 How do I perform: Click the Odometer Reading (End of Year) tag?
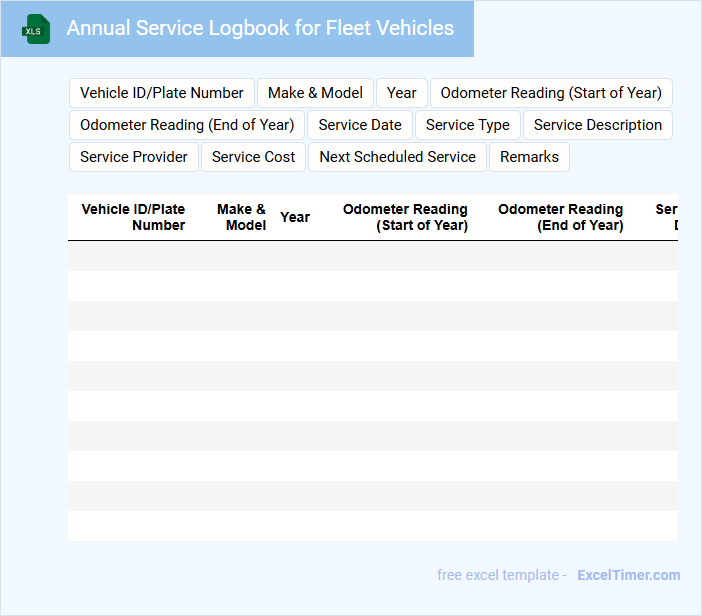point(187,125)
